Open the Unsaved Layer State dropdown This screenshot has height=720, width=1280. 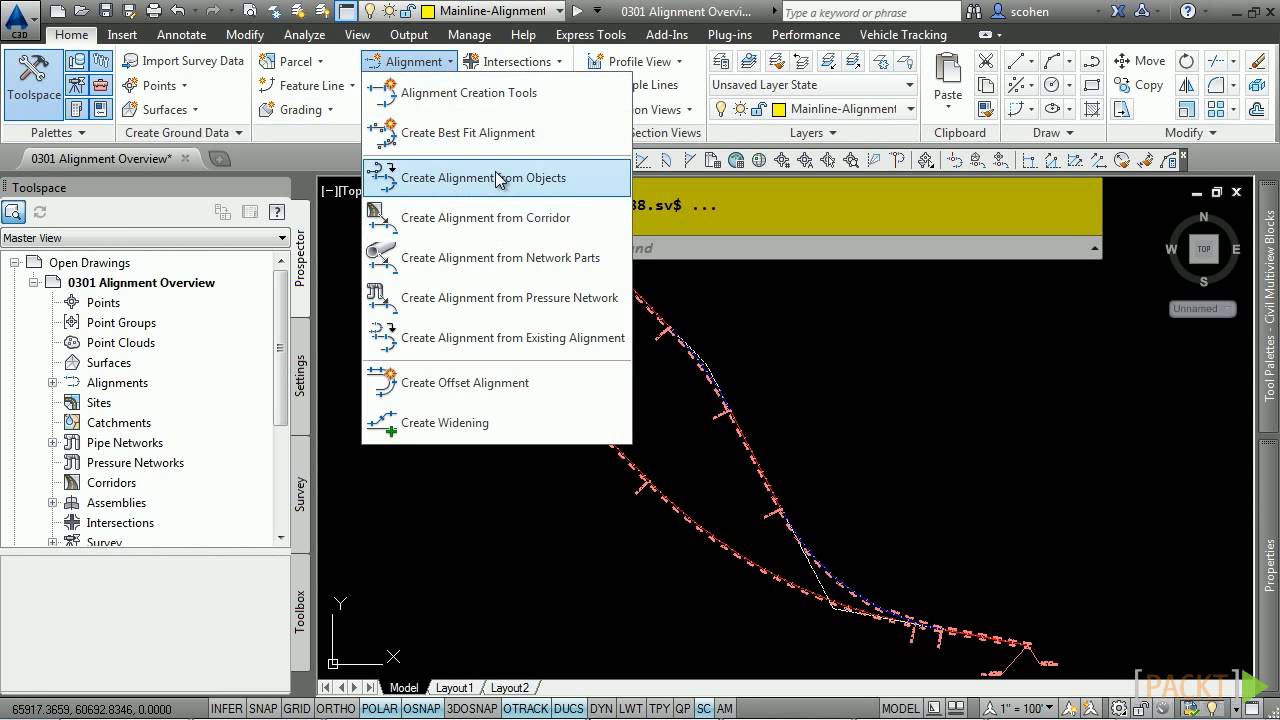(x=813, y=85)
